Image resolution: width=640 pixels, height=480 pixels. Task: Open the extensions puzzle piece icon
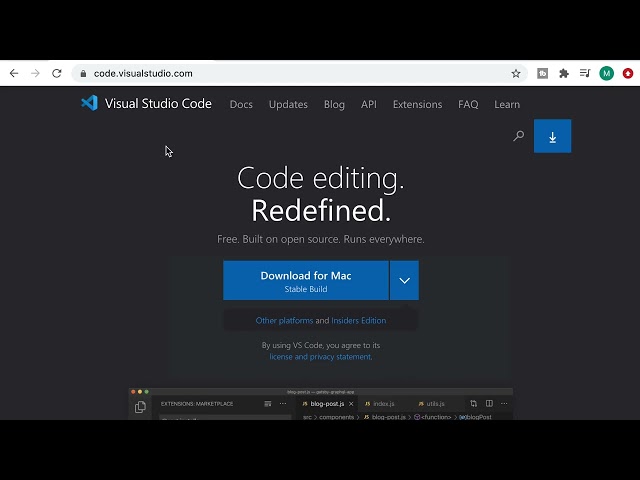(x=564, y=73)
